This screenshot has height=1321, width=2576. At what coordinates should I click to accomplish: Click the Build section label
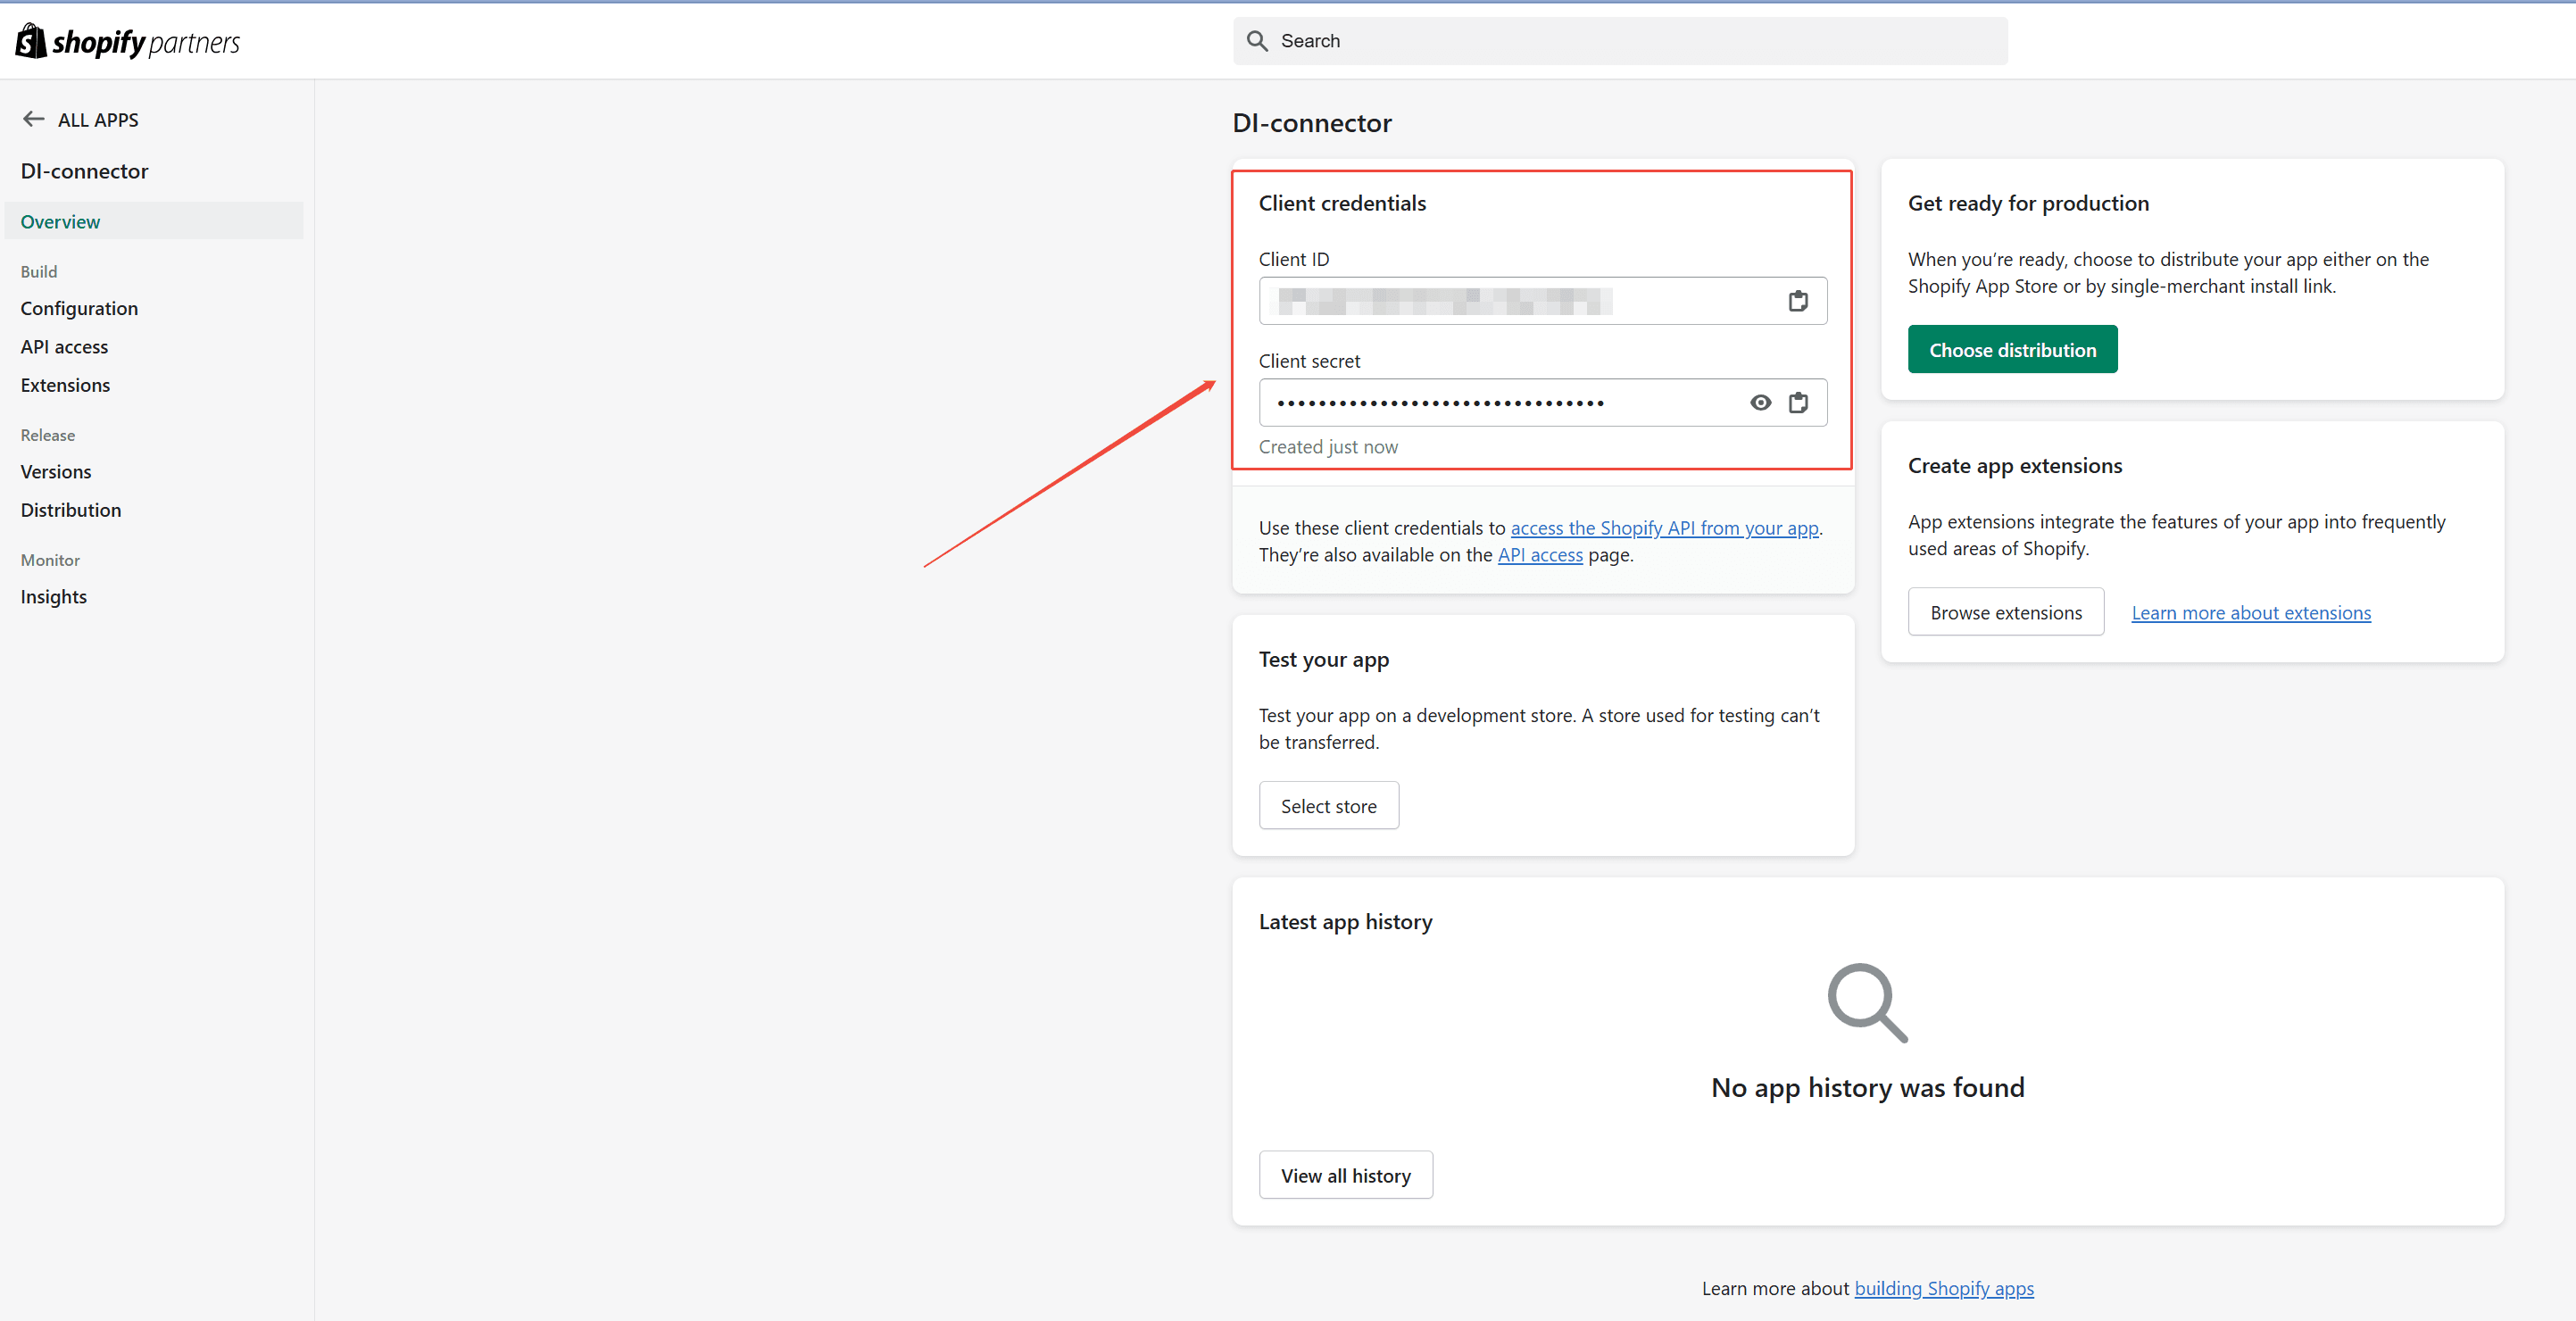click(39, 272)
